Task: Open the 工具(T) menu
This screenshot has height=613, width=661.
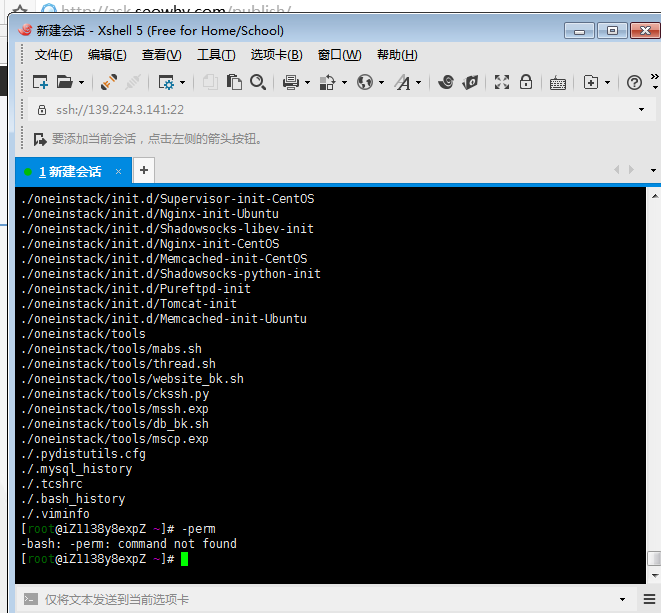Action: click(216, 55)
